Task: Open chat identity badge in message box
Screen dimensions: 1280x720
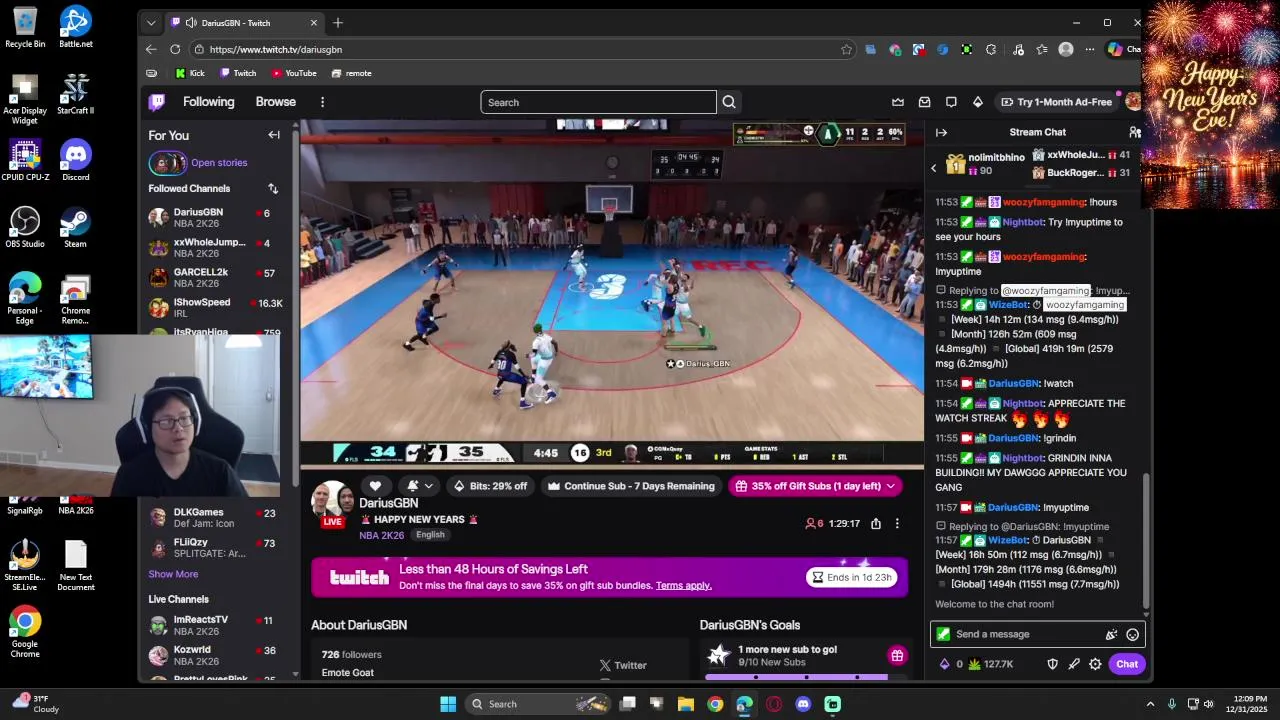Action: tap(943, 634)
